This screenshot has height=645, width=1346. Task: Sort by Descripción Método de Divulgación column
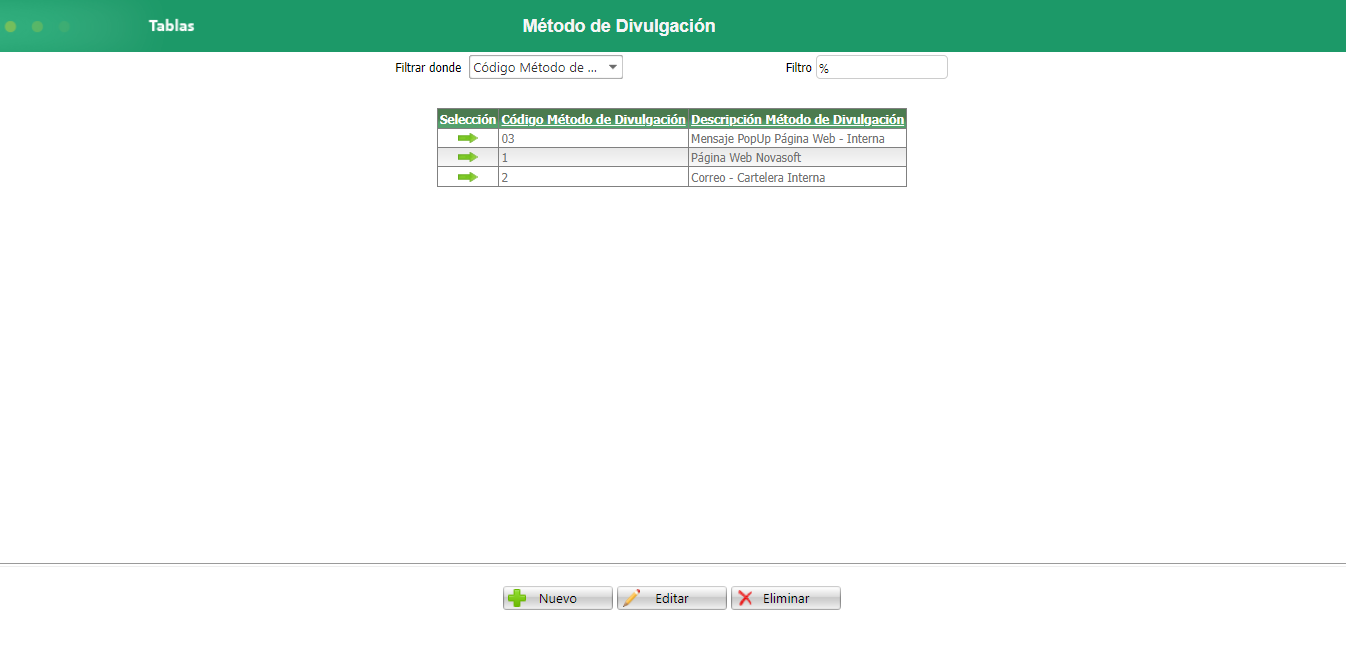point(796,119)
